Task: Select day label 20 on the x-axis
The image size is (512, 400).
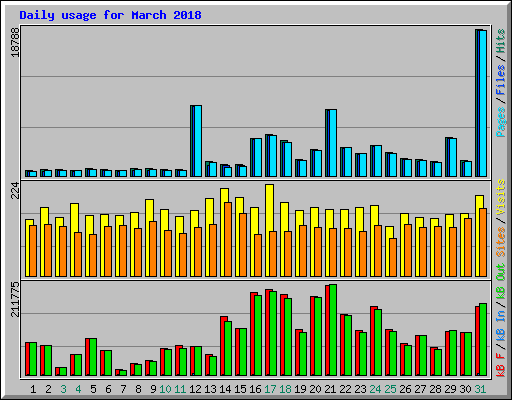Action: [315, 389]
